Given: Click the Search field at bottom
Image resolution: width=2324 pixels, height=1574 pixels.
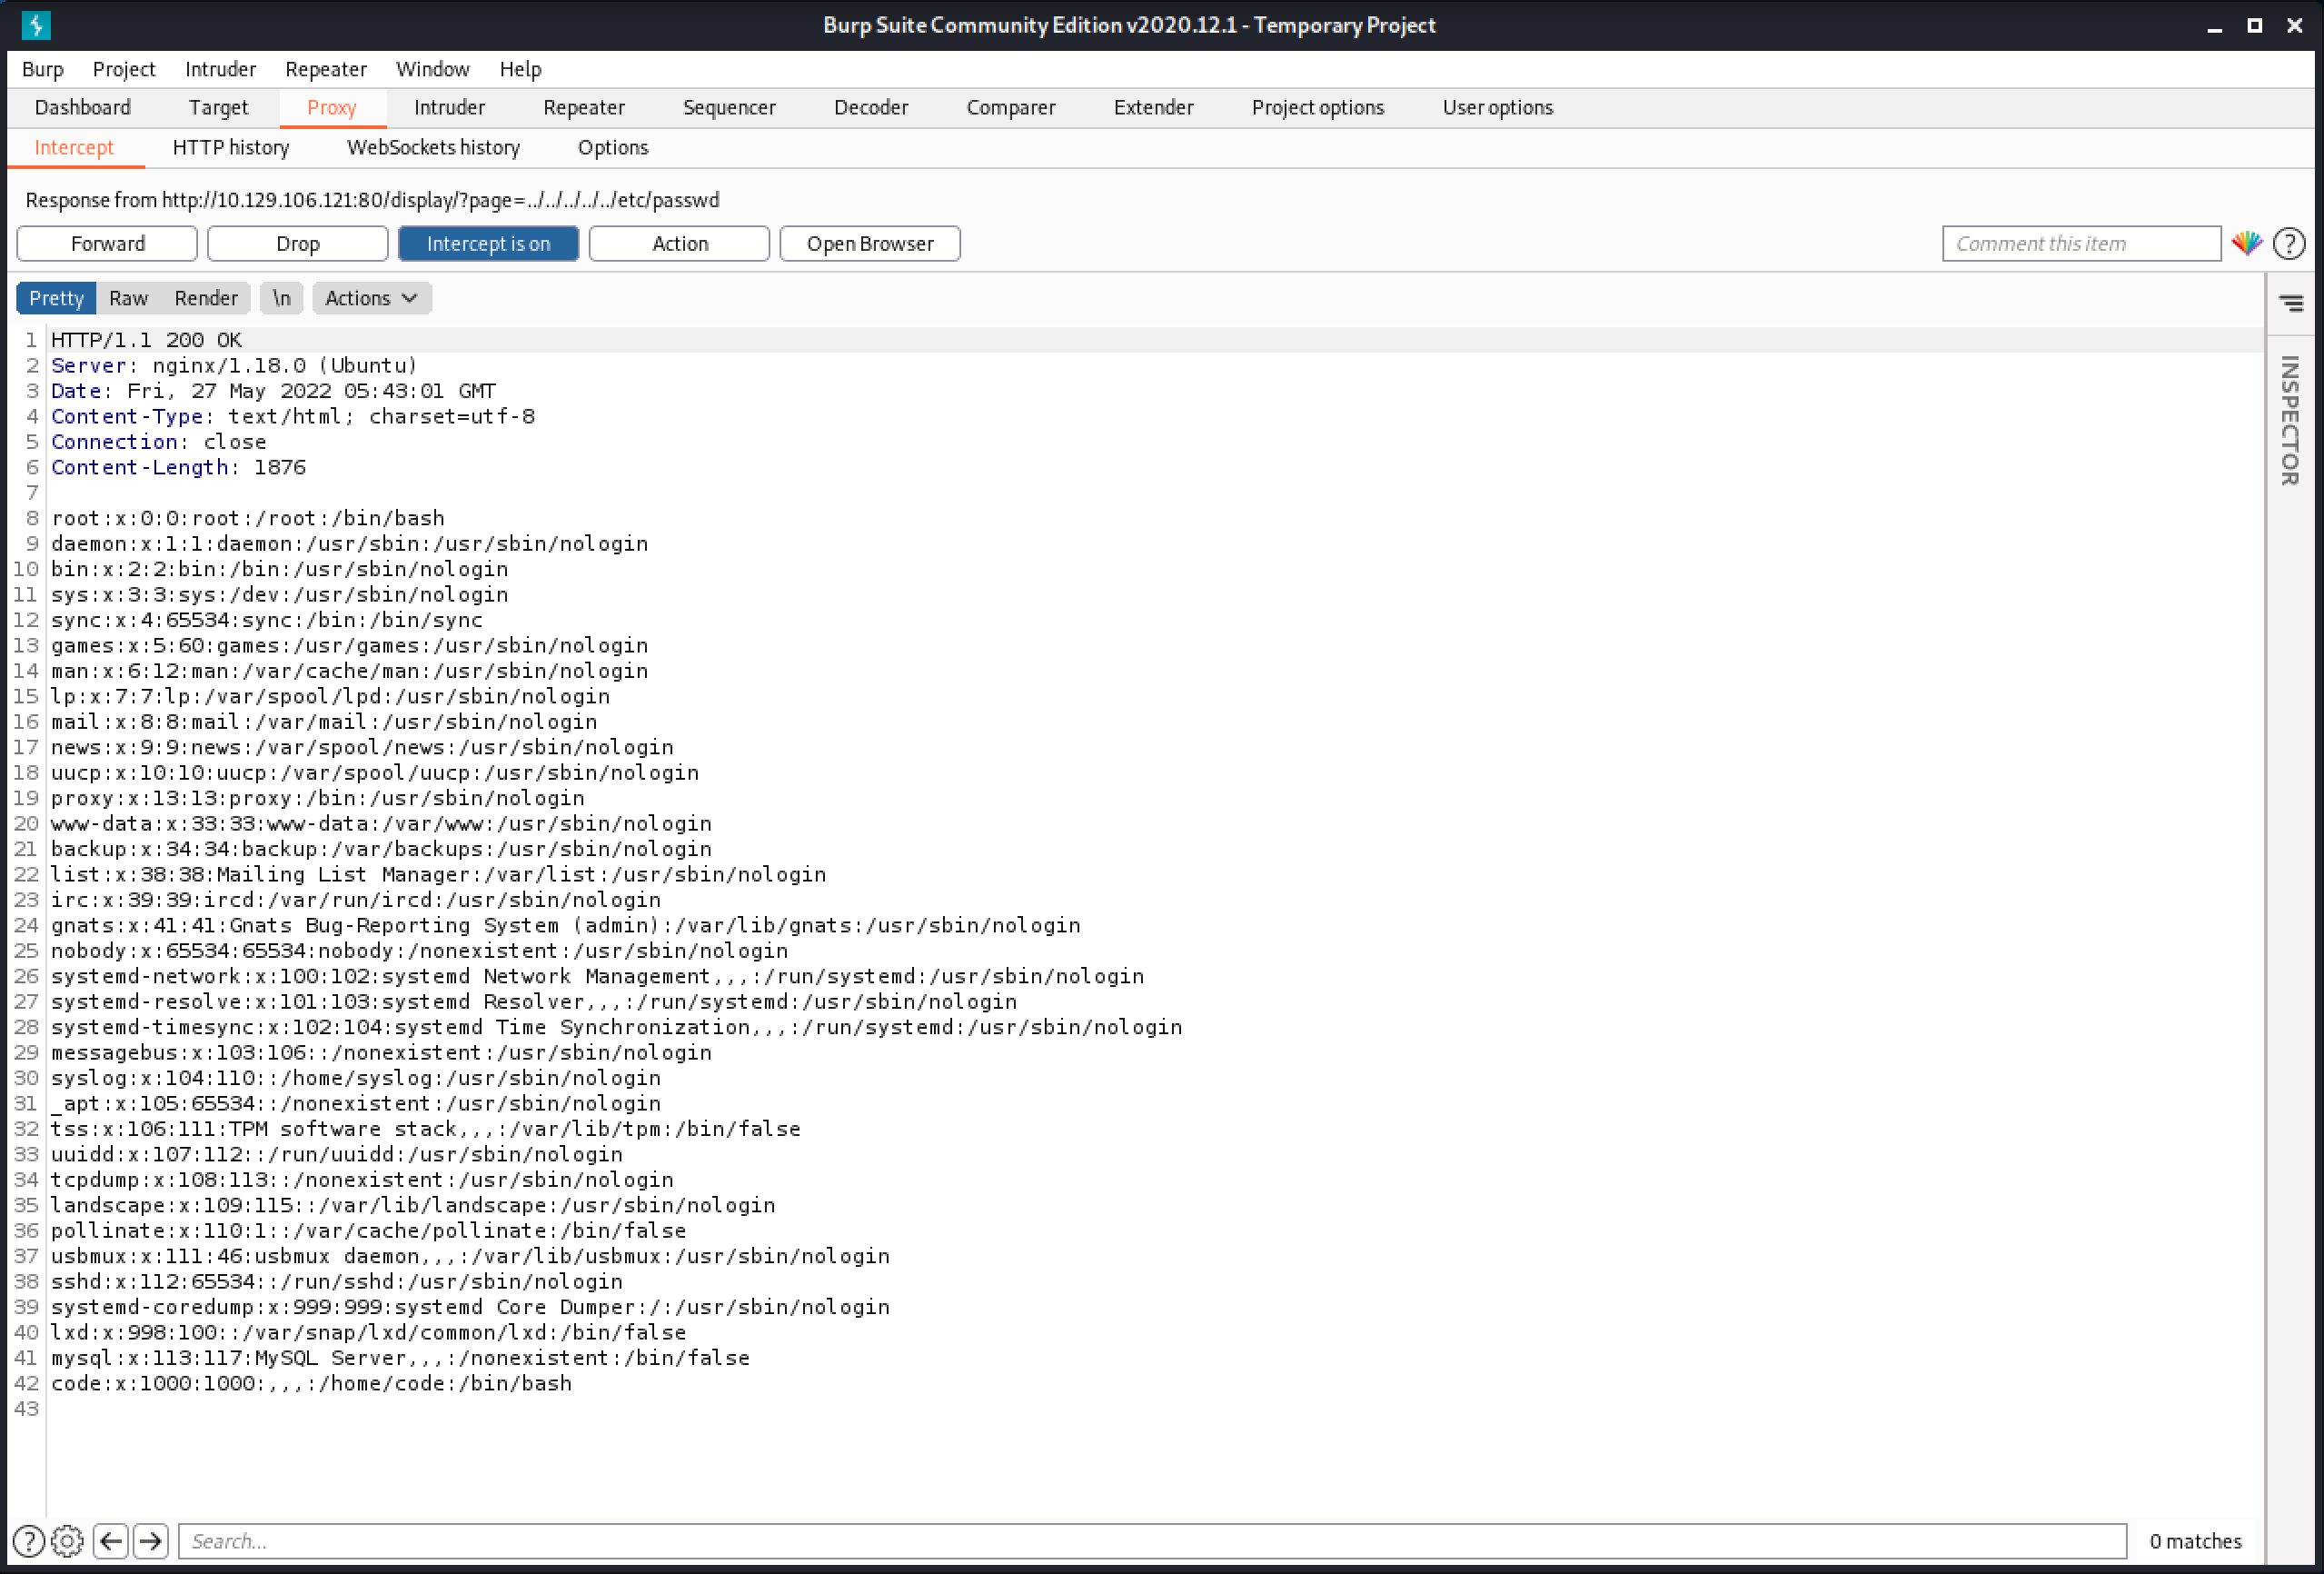Looking at the screenshot, I should (x=1152, y=1541).
